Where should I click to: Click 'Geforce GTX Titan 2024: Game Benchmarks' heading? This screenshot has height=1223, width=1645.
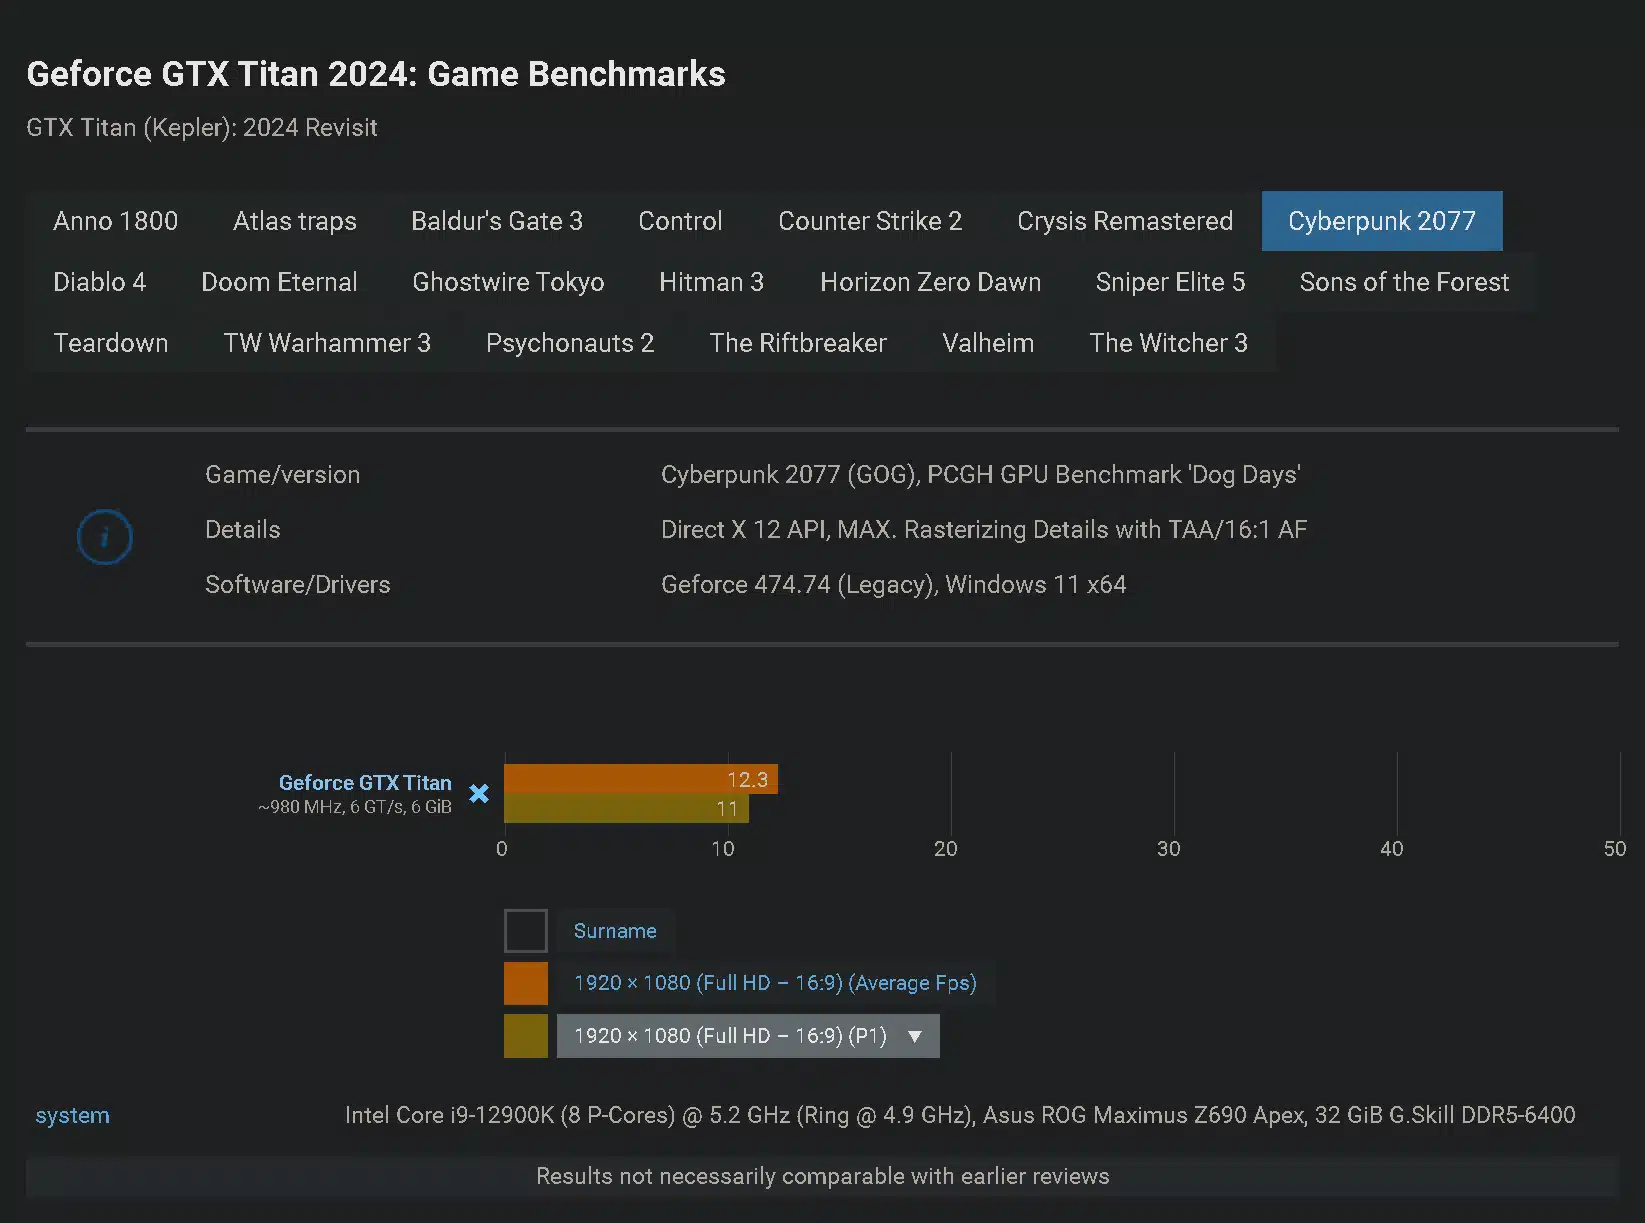pos(376,74)
